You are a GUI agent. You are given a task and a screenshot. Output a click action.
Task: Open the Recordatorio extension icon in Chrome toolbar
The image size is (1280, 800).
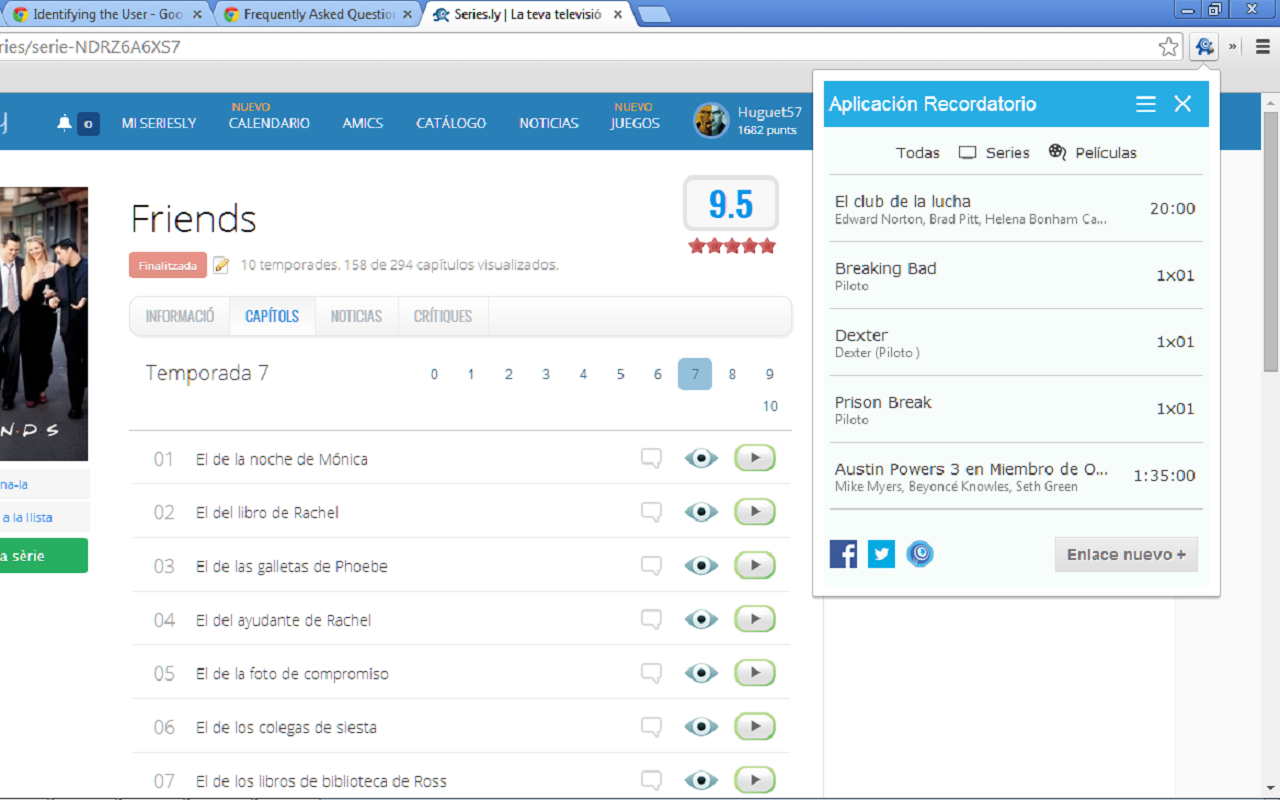(x=1204, y=47)
